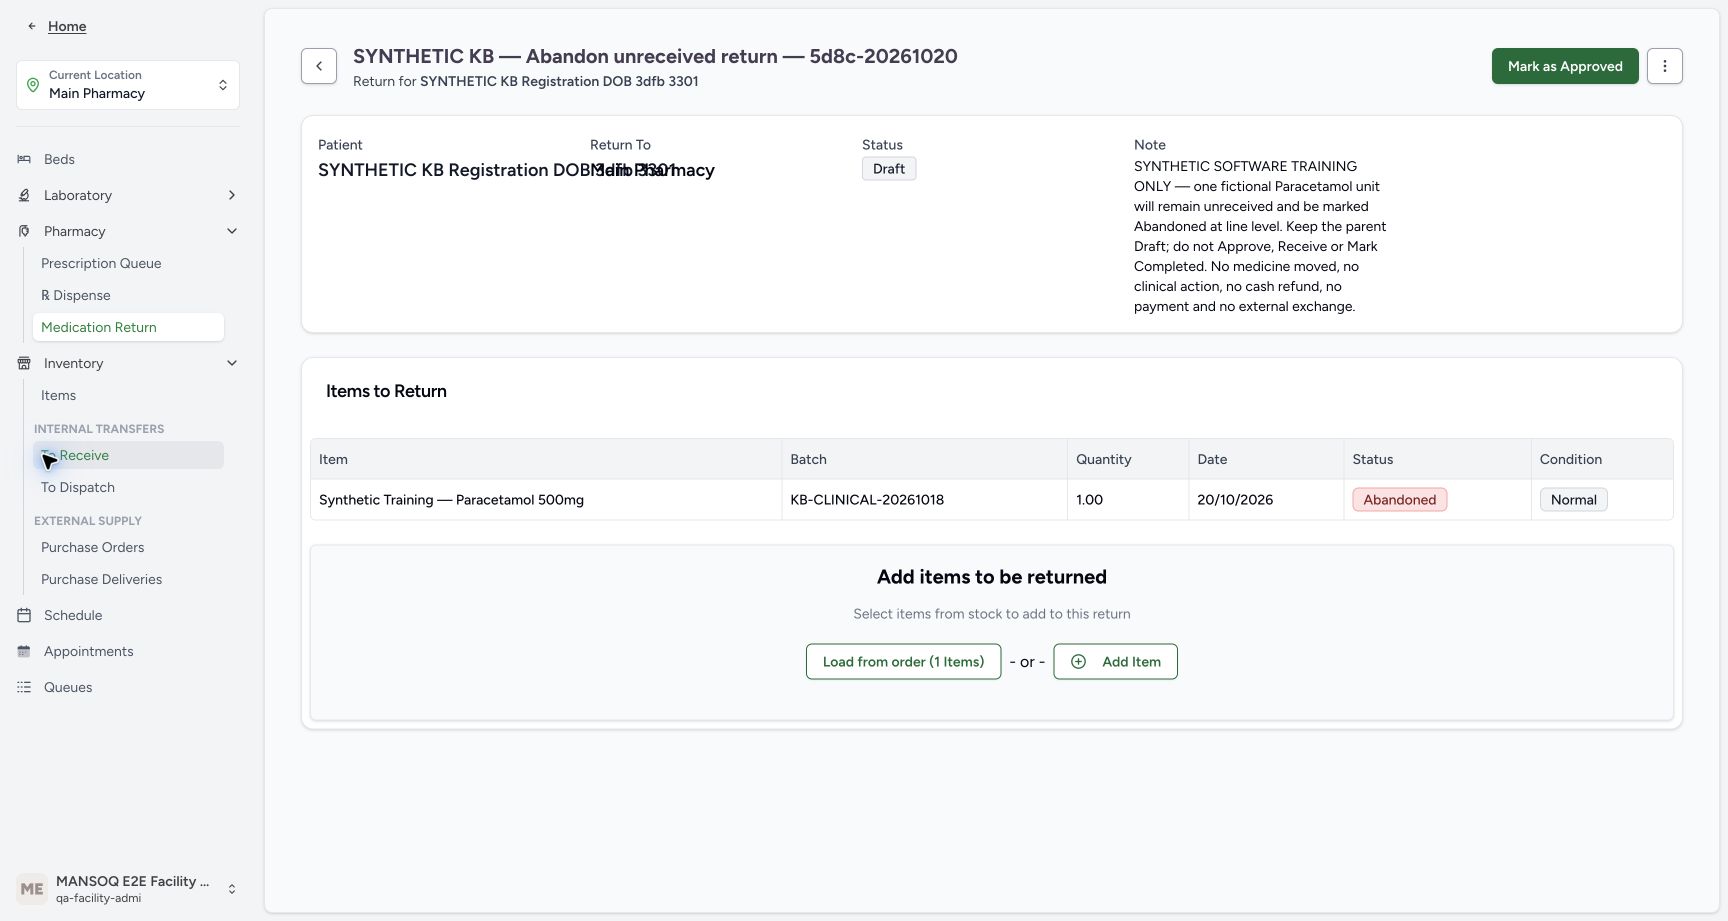The width and height of the screenshot is (1728, 921).
Task: Select the Synthetic Training — Paracetamol 500mg cell
Action: tap(546, 500)
